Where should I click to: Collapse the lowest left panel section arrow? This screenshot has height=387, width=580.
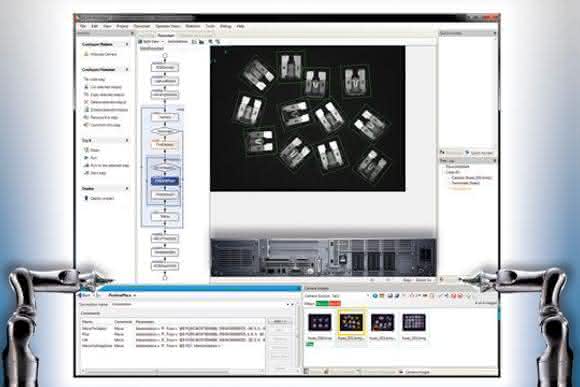[127, 188]
